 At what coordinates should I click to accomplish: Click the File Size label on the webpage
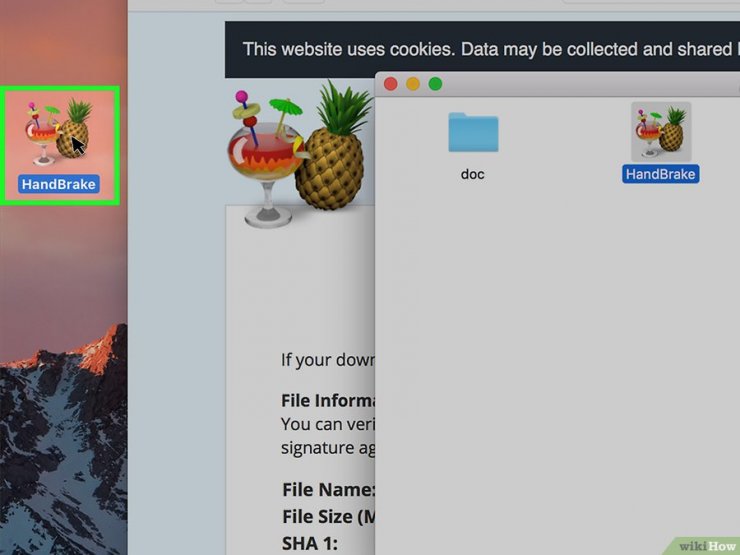click(x=328, y=516)
